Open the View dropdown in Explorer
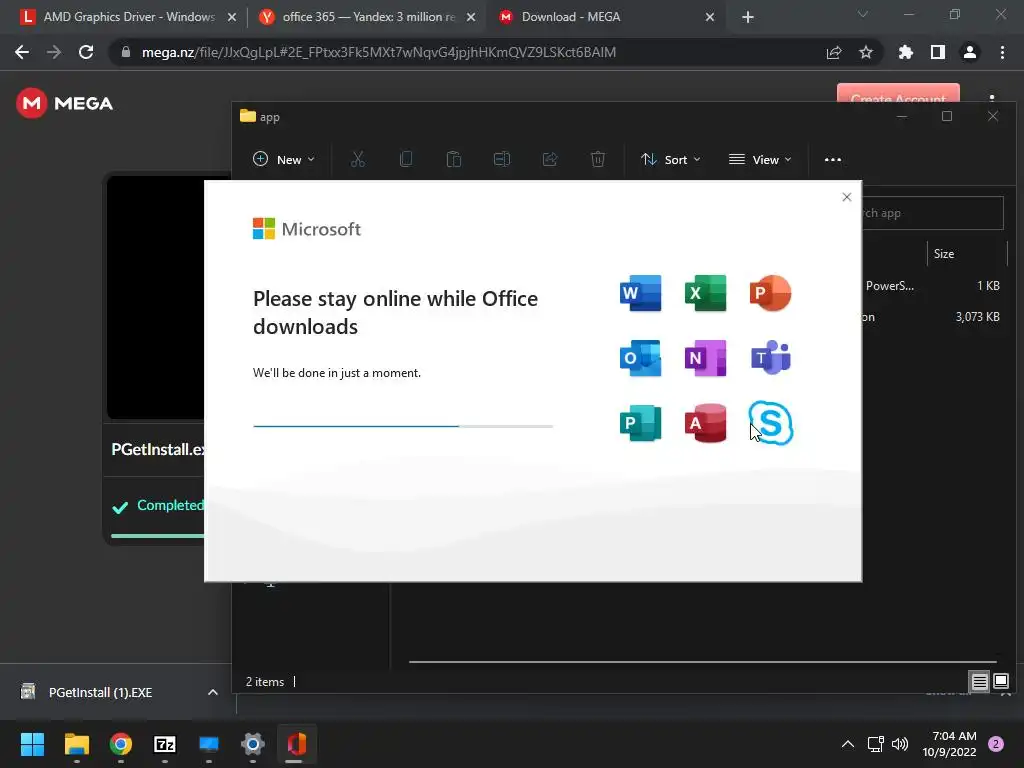 (760, 159)
